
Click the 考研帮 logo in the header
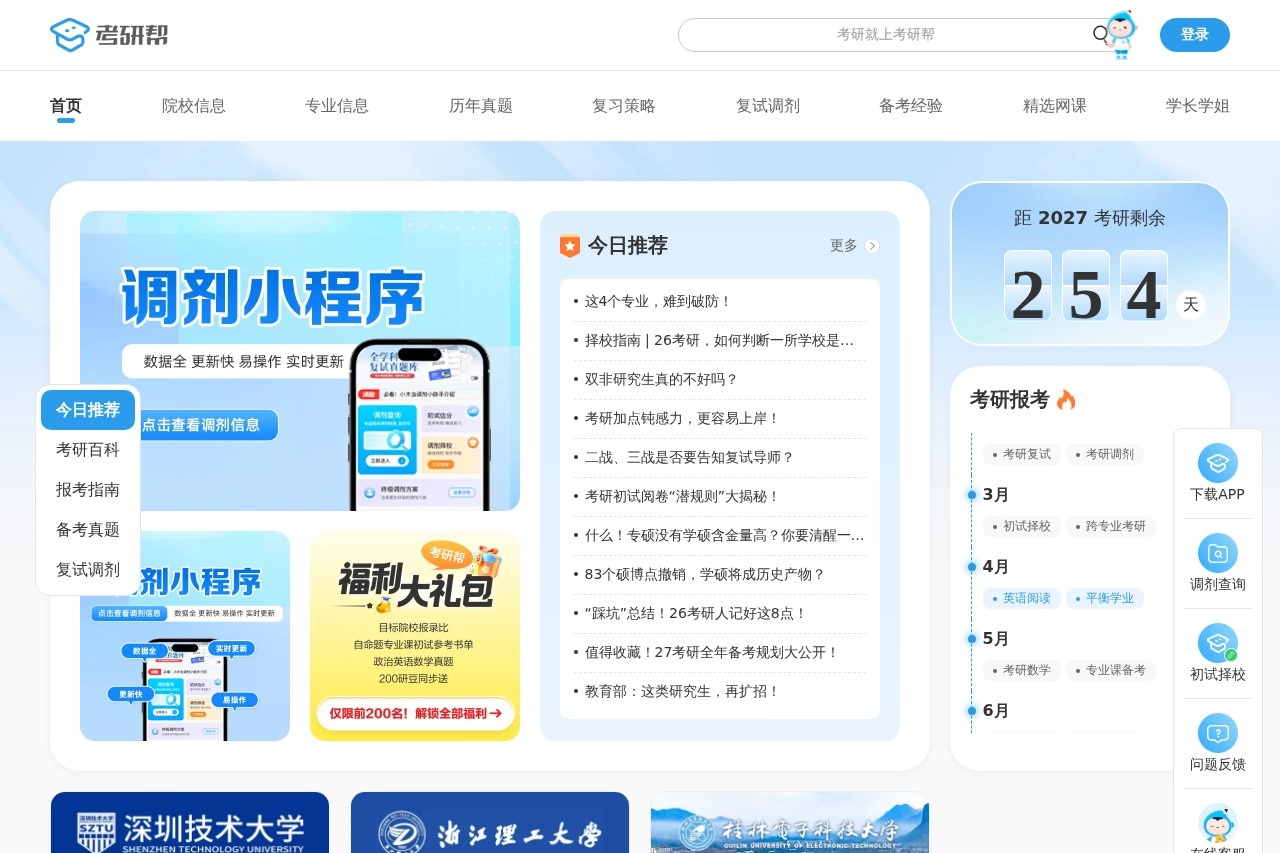109,35
